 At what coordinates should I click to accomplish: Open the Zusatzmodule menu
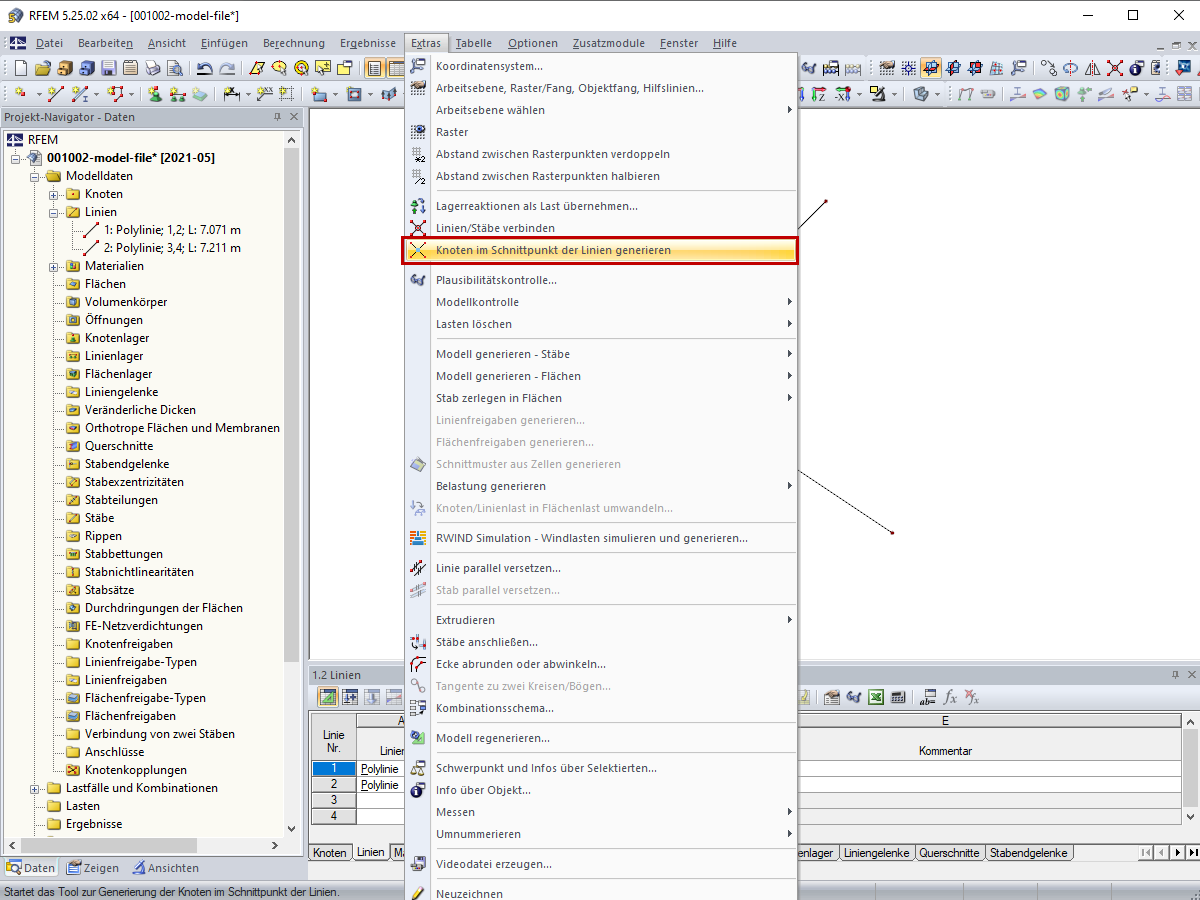click(609, 43)
